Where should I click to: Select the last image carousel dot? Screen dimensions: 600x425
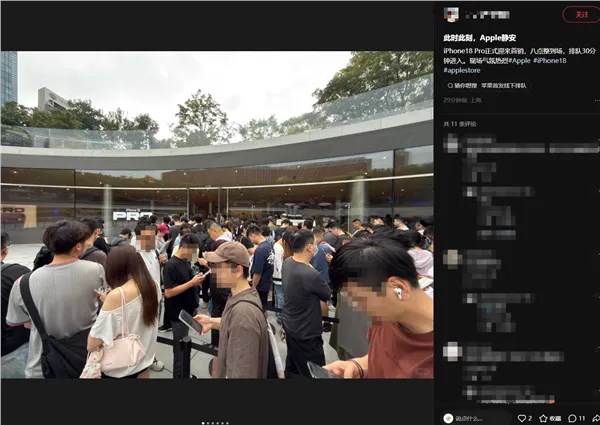tap(227, 423)
